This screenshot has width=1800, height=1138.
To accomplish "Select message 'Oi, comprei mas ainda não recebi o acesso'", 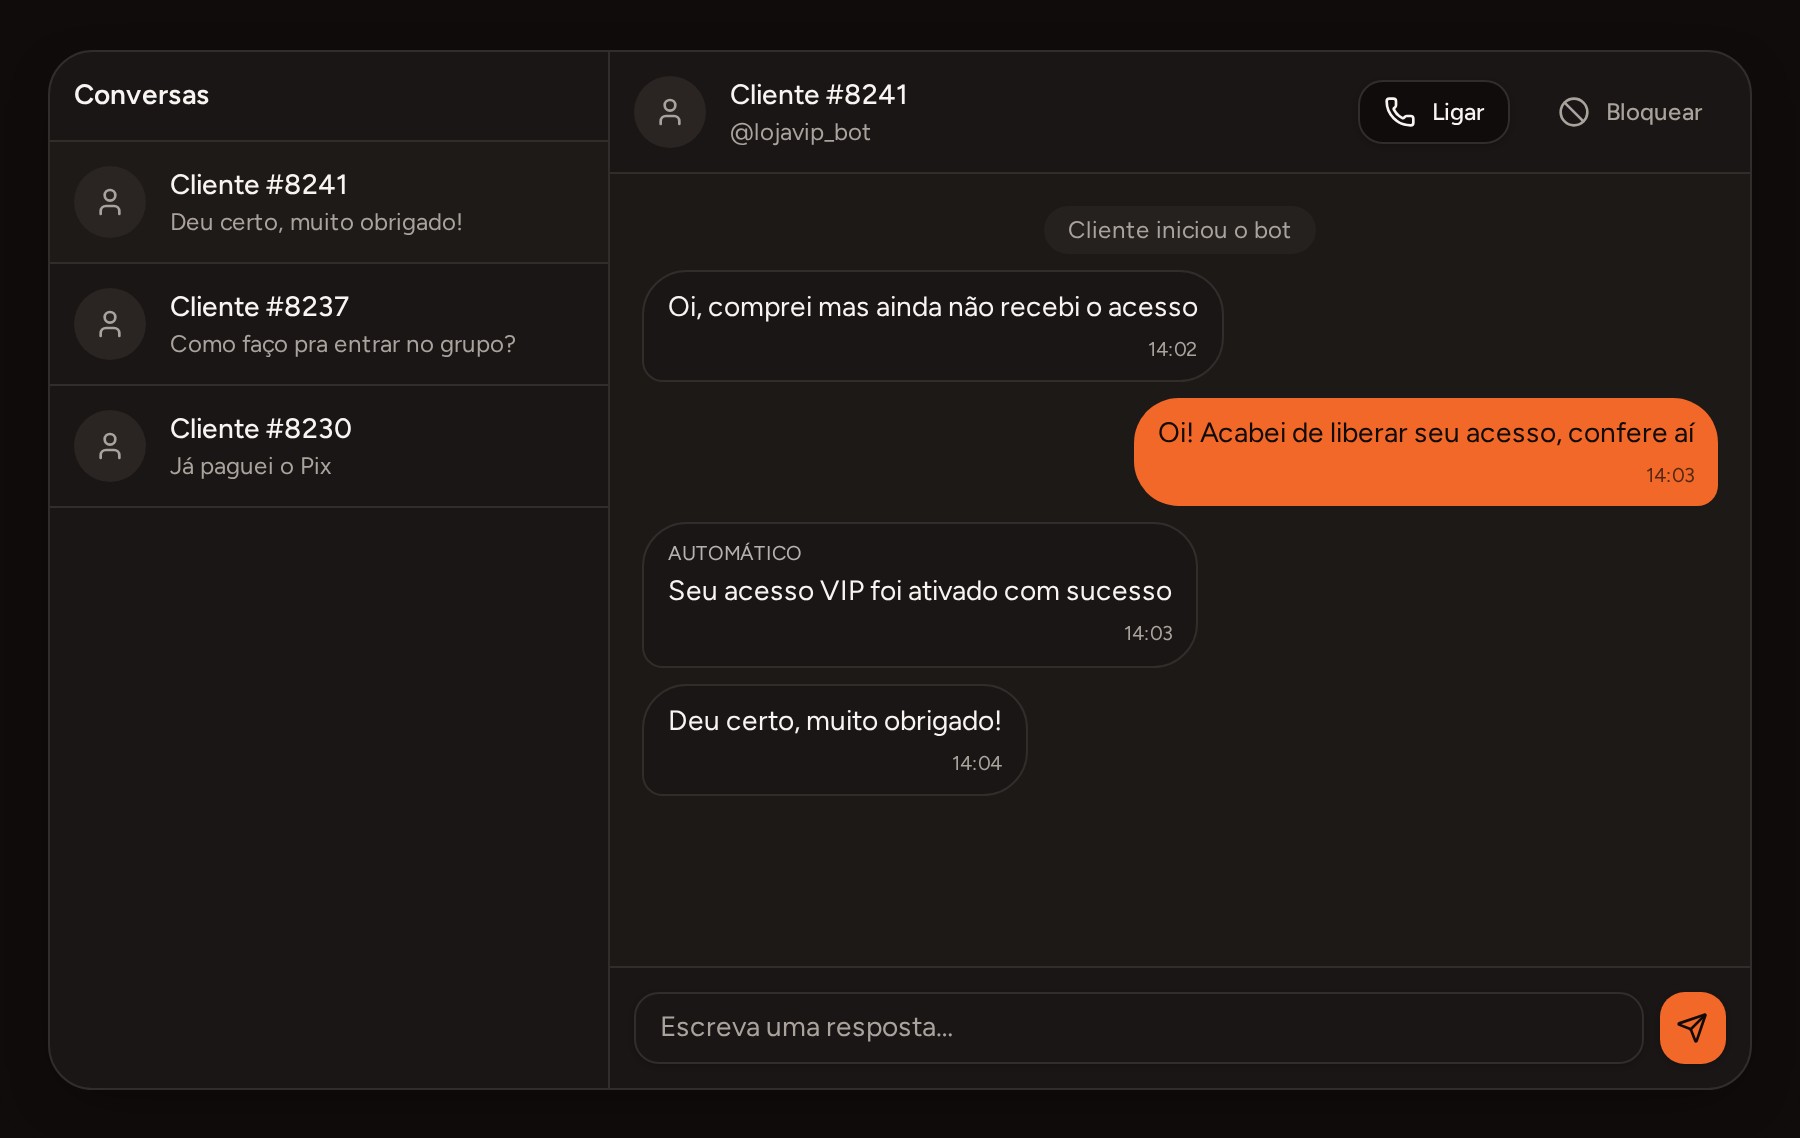I will coord(932,326).
